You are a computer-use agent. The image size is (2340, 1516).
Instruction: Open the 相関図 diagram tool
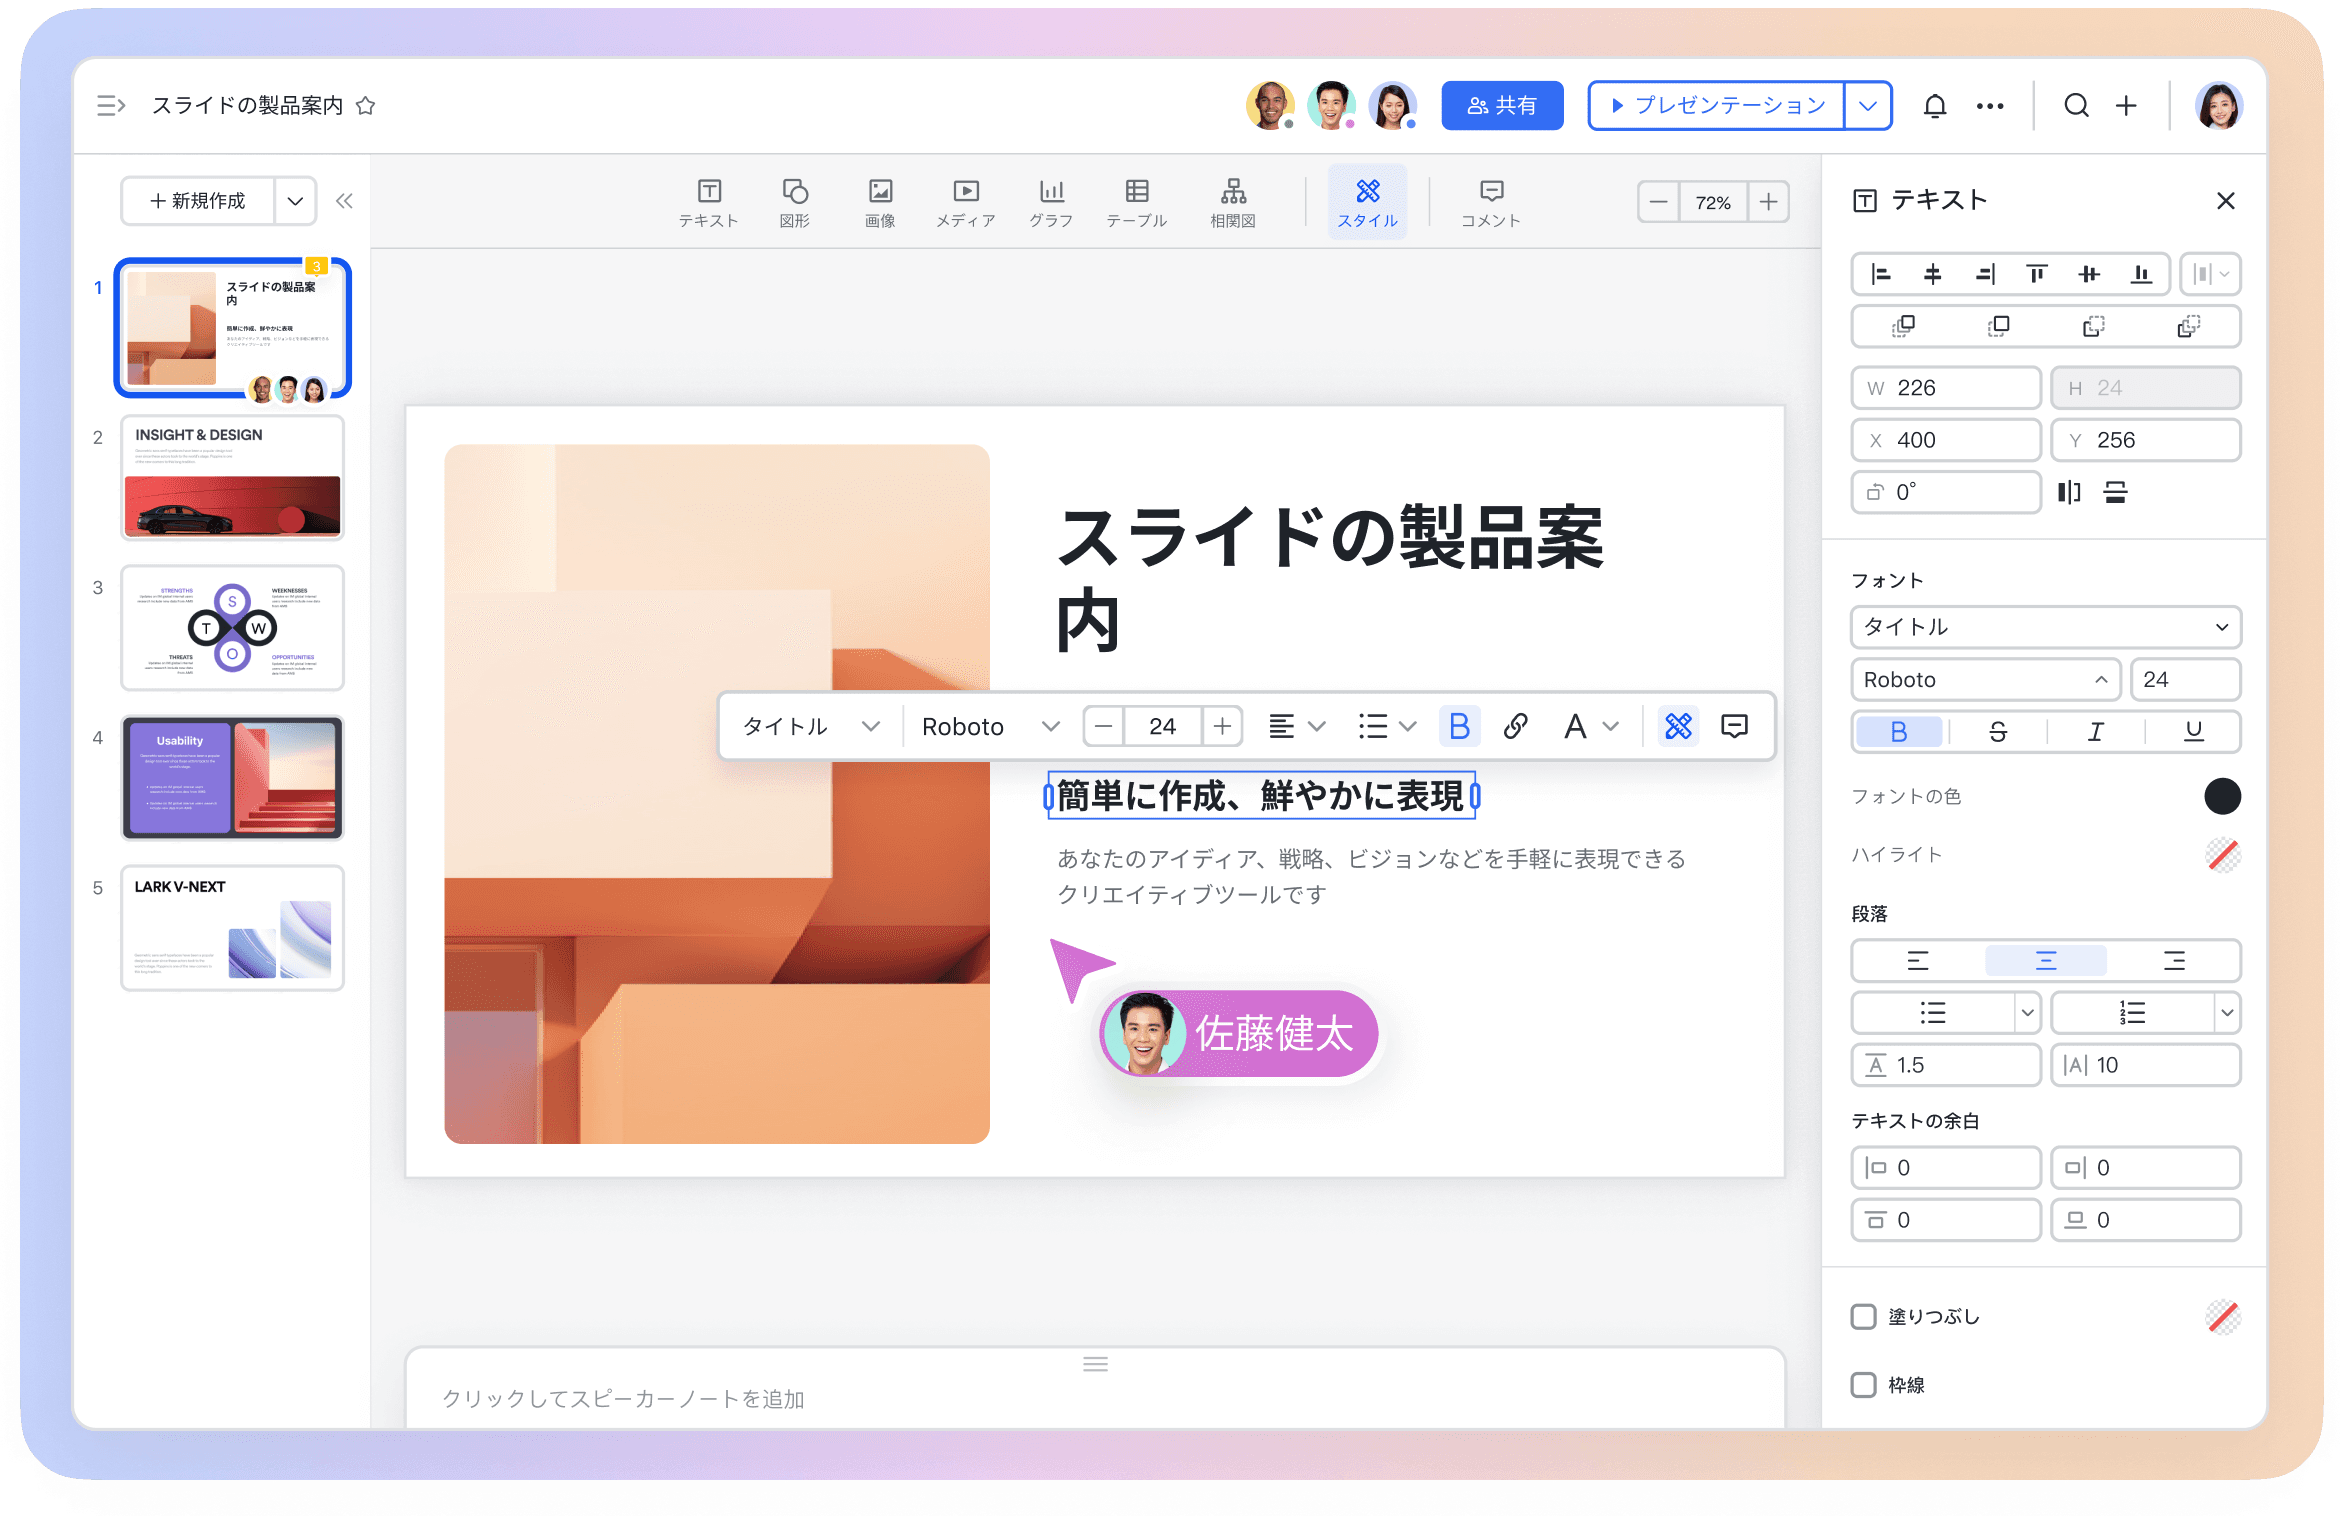pyautogui.click(x=1232, y=202)
